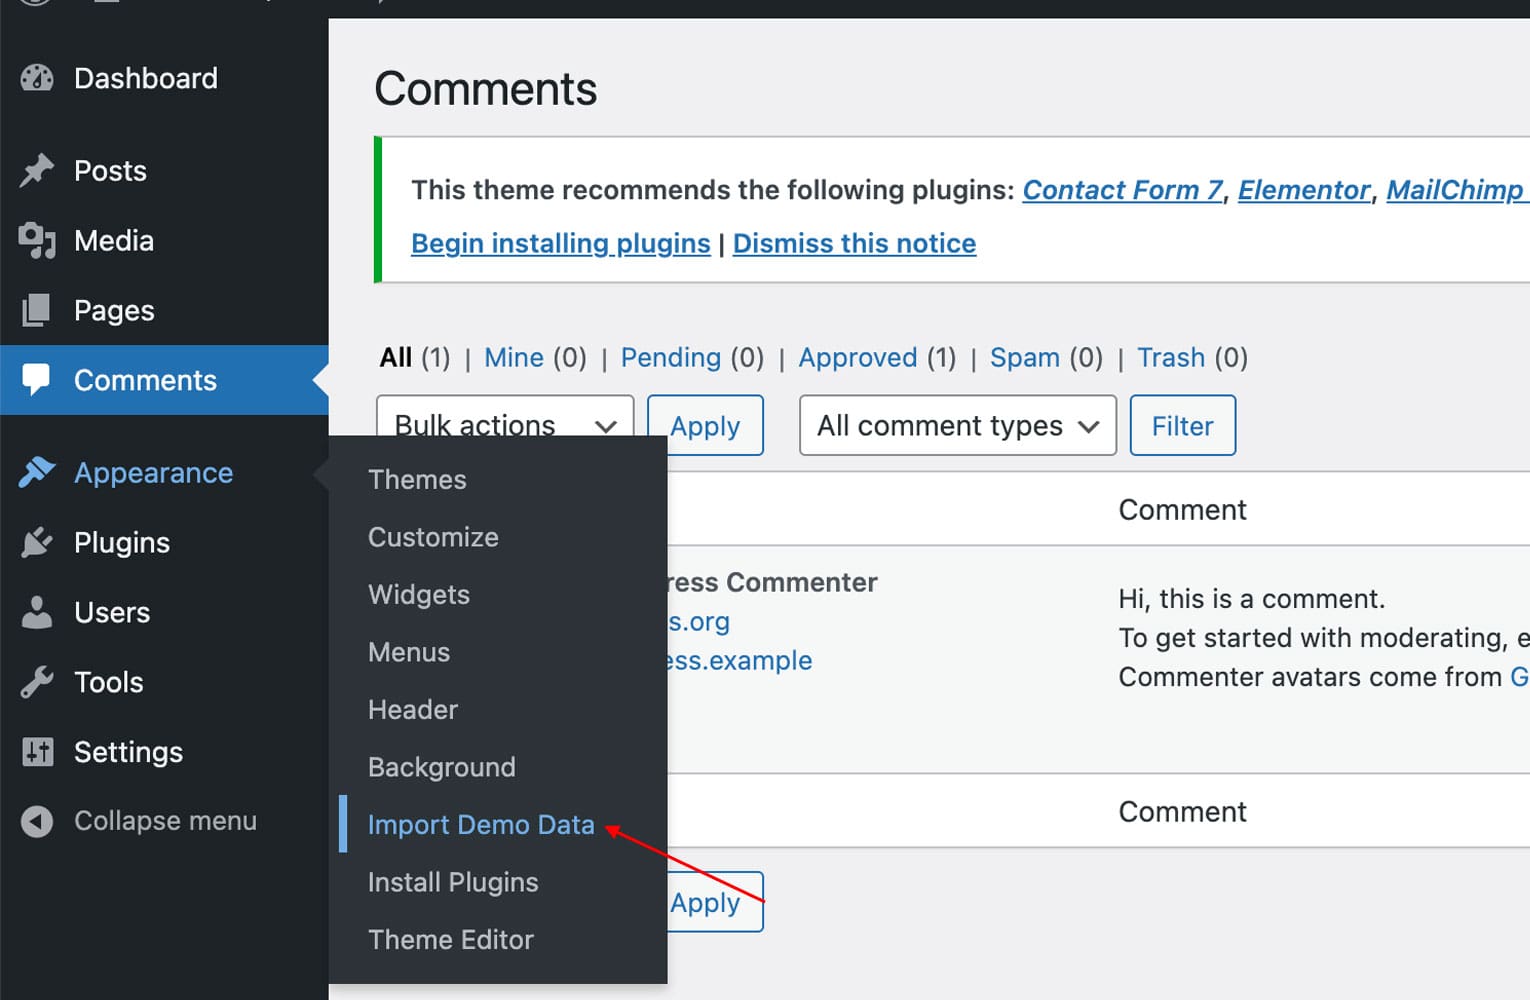Select Import Demo Data submenu item

coord(481,825)
